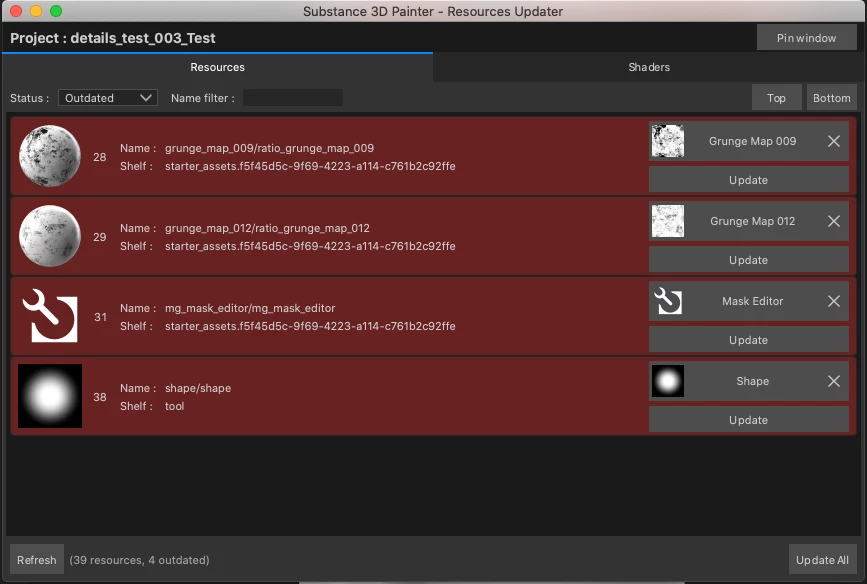This screenshot has height=584, width=867.
Task: Update the grunge_map_012 resource
Action: tap(748, 260)
